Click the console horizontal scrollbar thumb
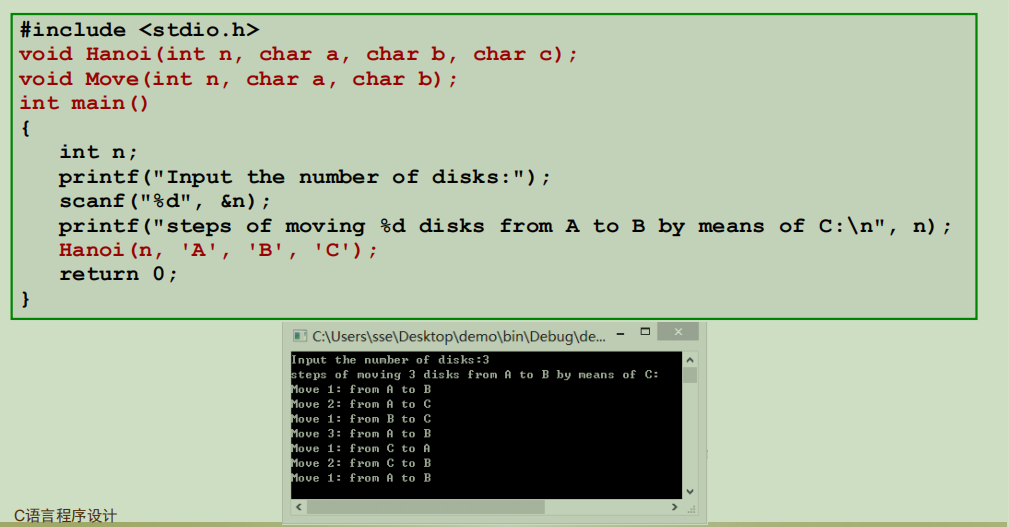 pyautogui.click(x=426, y=507)
